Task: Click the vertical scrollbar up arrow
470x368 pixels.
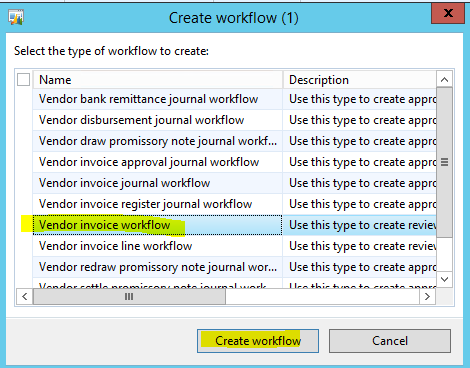Action: point(444,79)
